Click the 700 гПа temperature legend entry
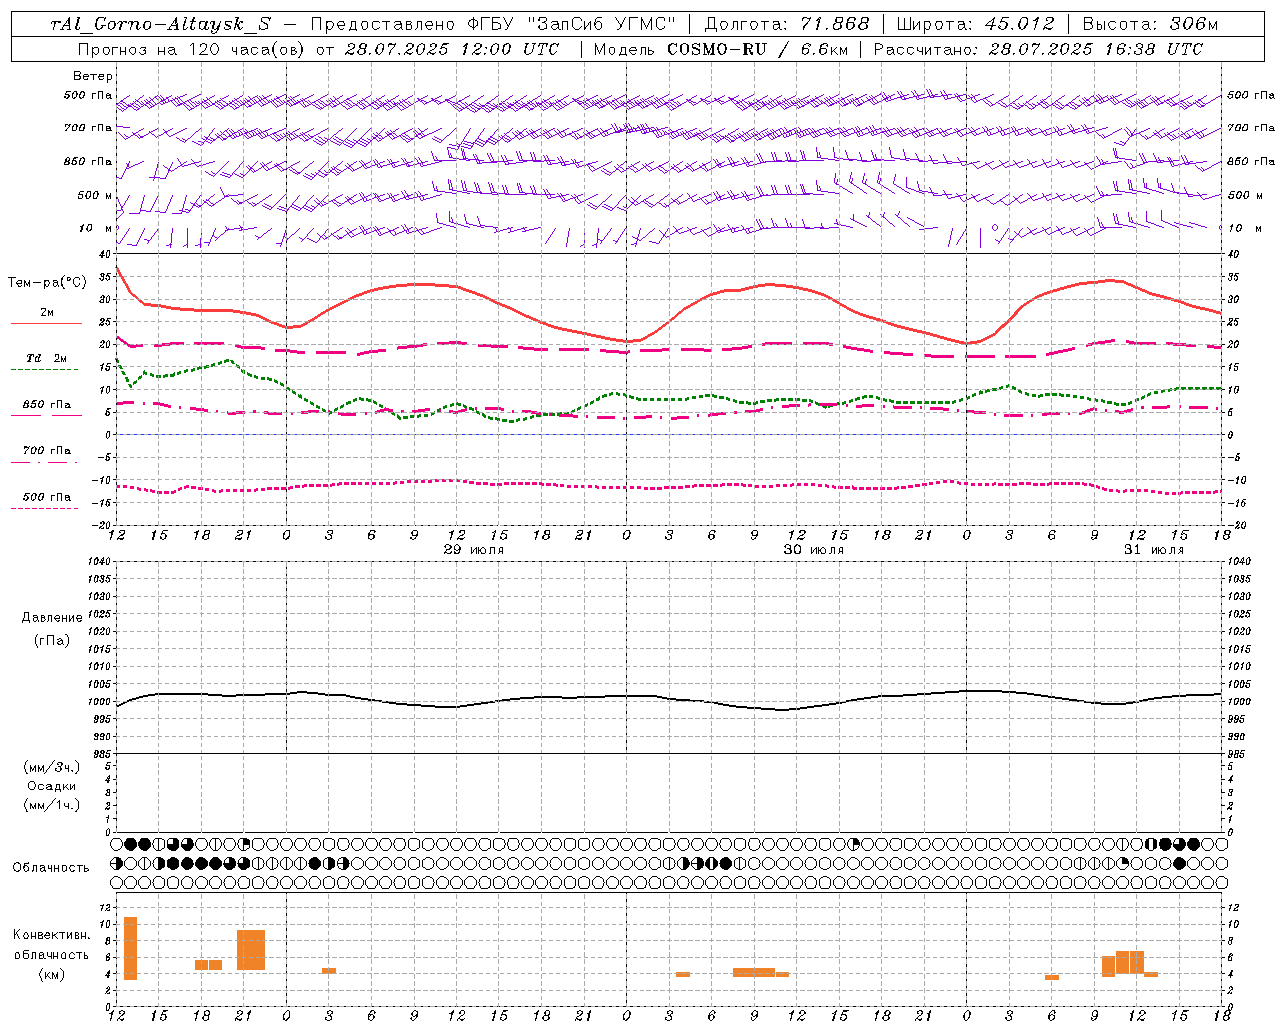This screenshot has height=1024, width=1280. pyautogui.click(x=47, y=451)
